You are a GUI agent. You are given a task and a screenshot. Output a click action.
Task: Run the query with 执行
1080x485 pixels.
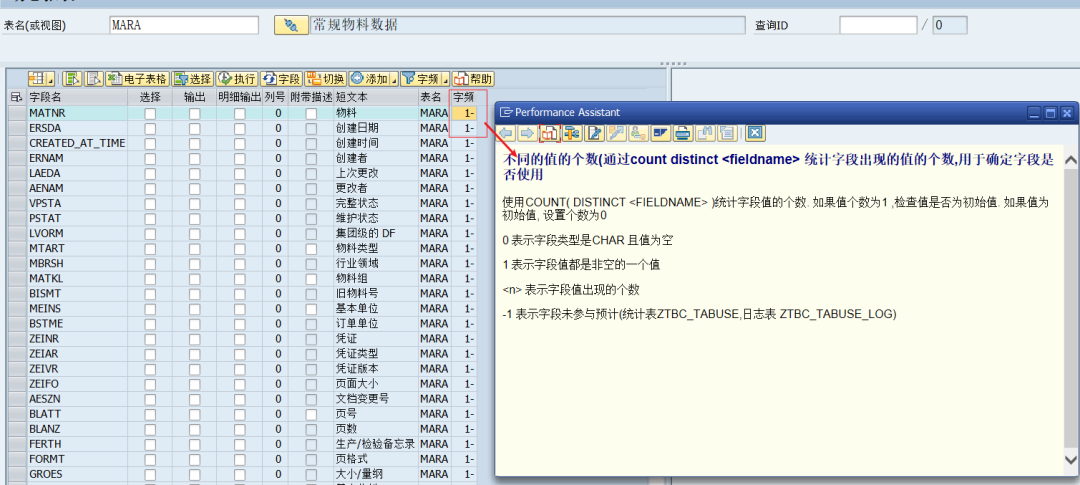coord(236,79)
